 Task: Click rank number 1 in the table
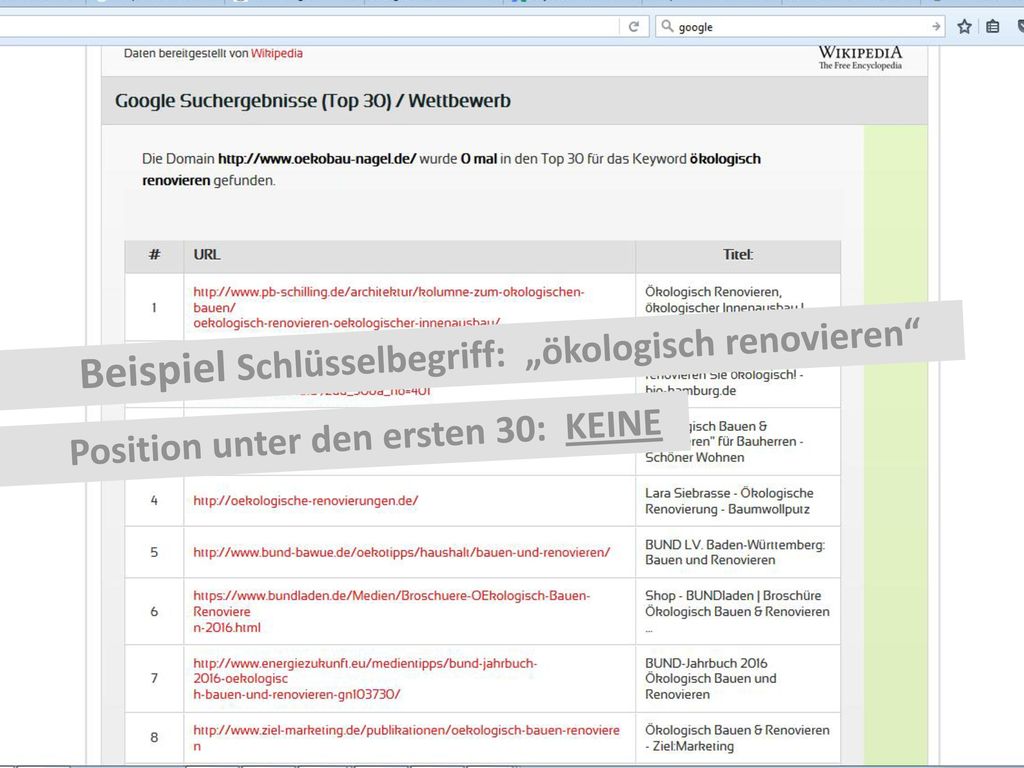click(x=154, y=307)
